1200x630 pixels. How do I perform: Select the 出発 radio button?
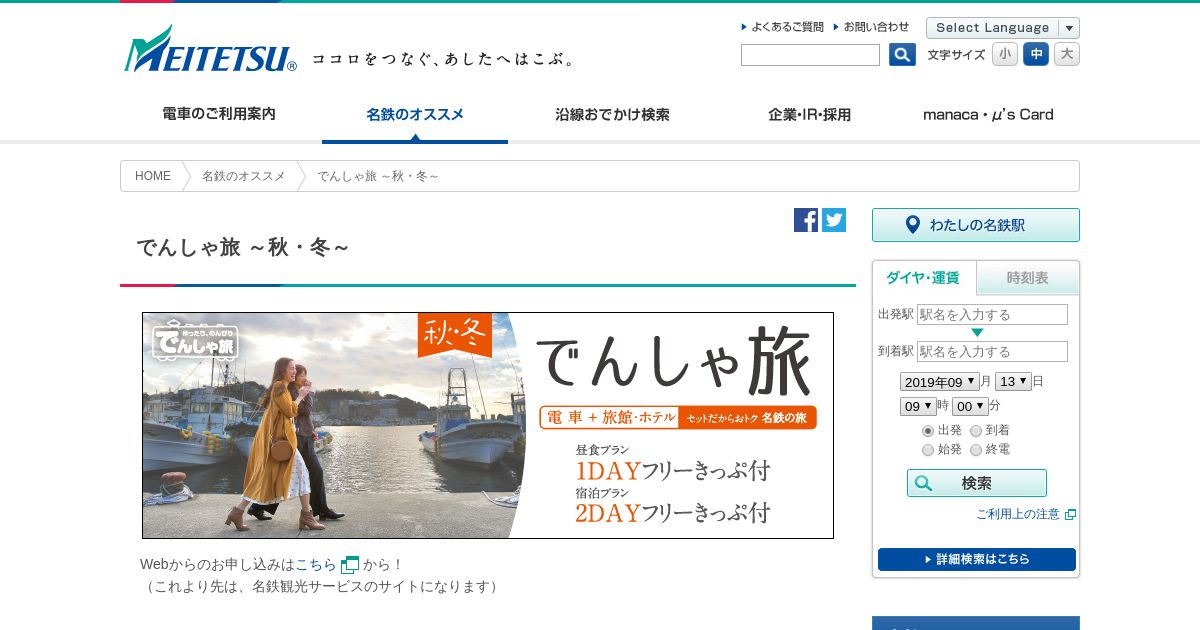pyautogui.click(x=928, y=431)
